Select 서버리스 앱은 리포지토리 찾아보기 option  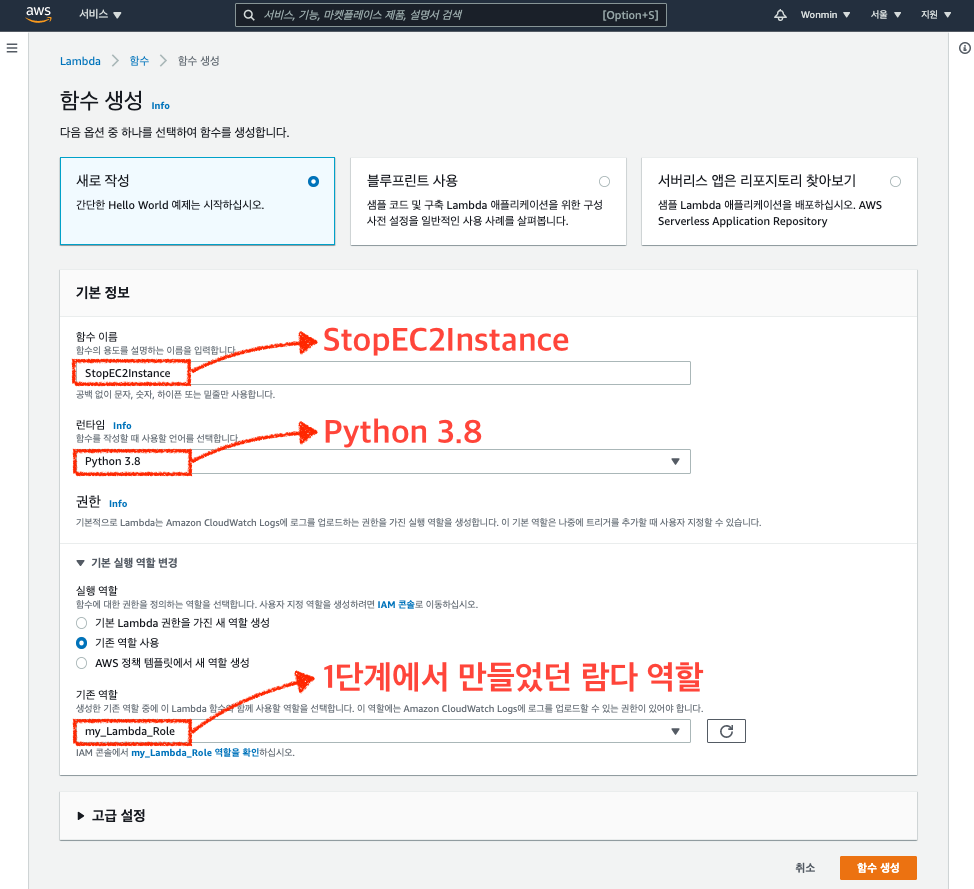779,201
